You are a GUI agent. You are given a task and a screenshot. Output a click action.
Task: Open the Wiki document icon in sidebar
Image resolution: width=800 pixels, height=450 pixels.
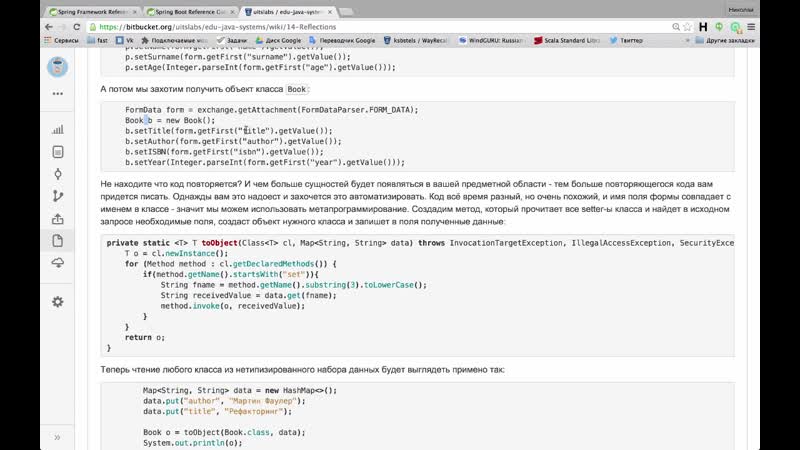[58, 241]
